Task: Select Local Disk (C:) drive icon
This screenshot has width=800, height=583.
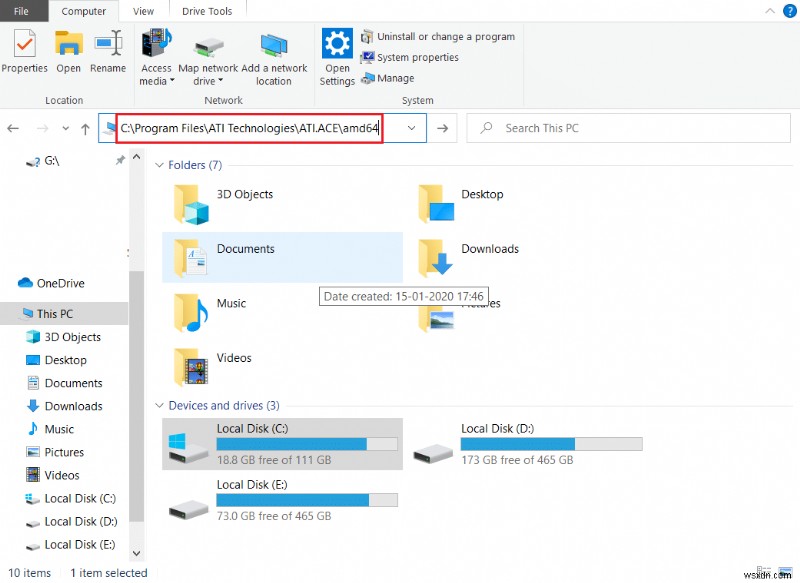Action: [187, 448]
